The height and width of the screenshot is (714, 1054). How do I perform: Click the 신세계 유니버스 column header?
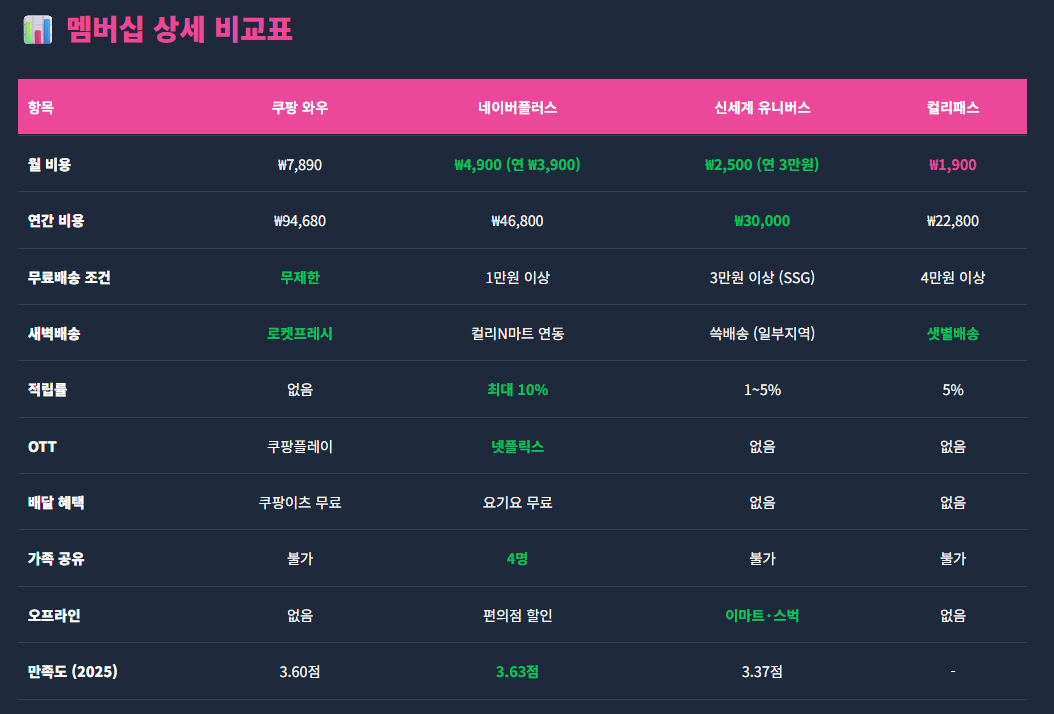[x=762, y=108]
